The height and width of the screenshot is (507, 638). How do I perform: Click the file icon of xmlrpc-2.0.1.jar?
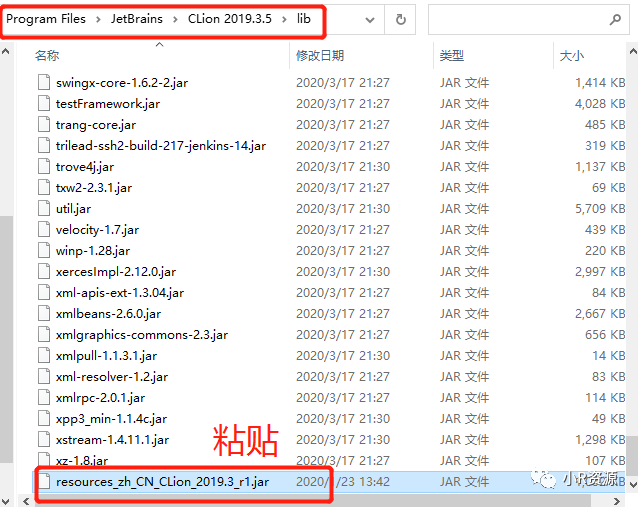tap(44, 397)
